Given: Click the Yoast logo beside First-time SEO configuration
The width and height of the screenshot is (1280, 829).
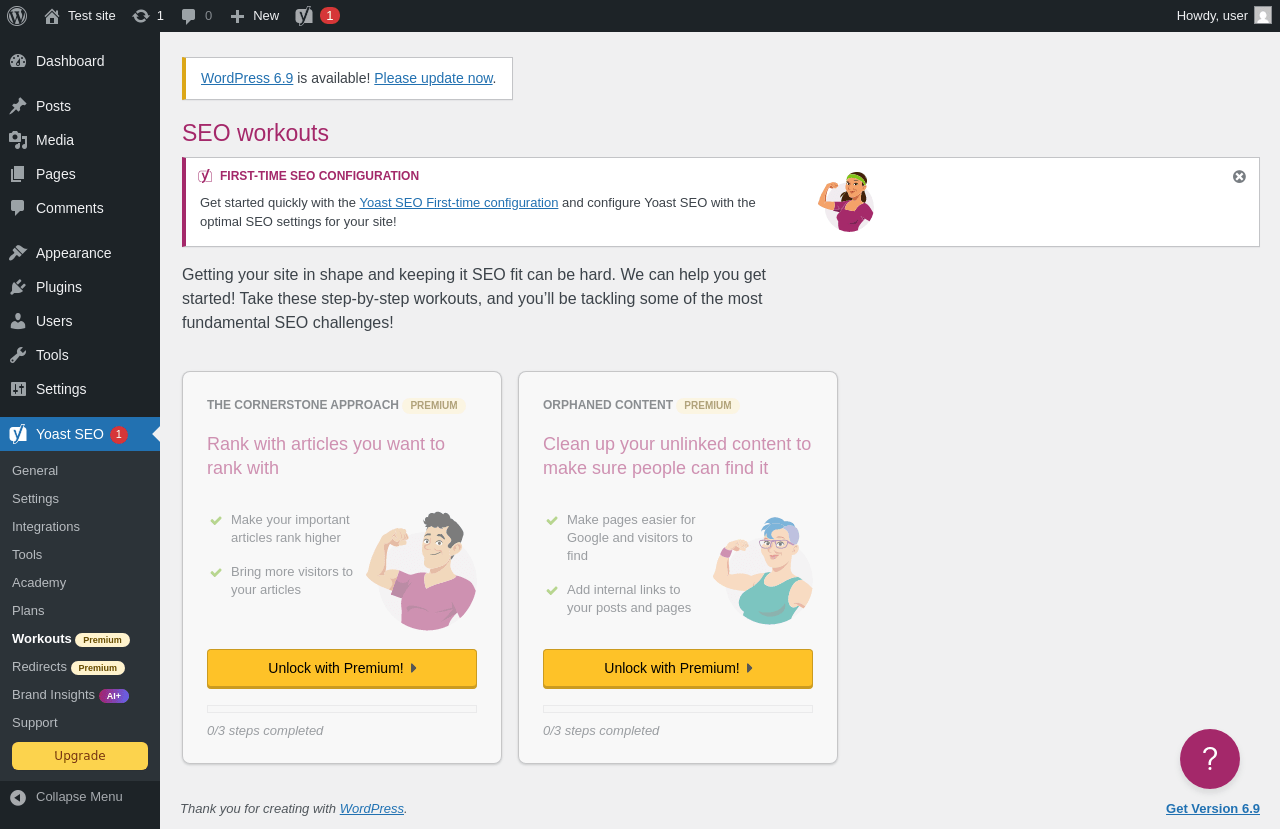Looking at the screenshot, I should (205, 176).
